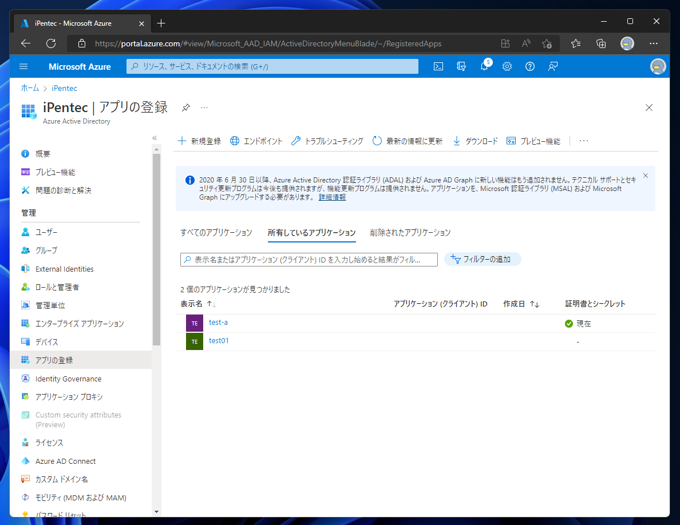Select アプリの登録 in the left menu

tap(81, 360)
